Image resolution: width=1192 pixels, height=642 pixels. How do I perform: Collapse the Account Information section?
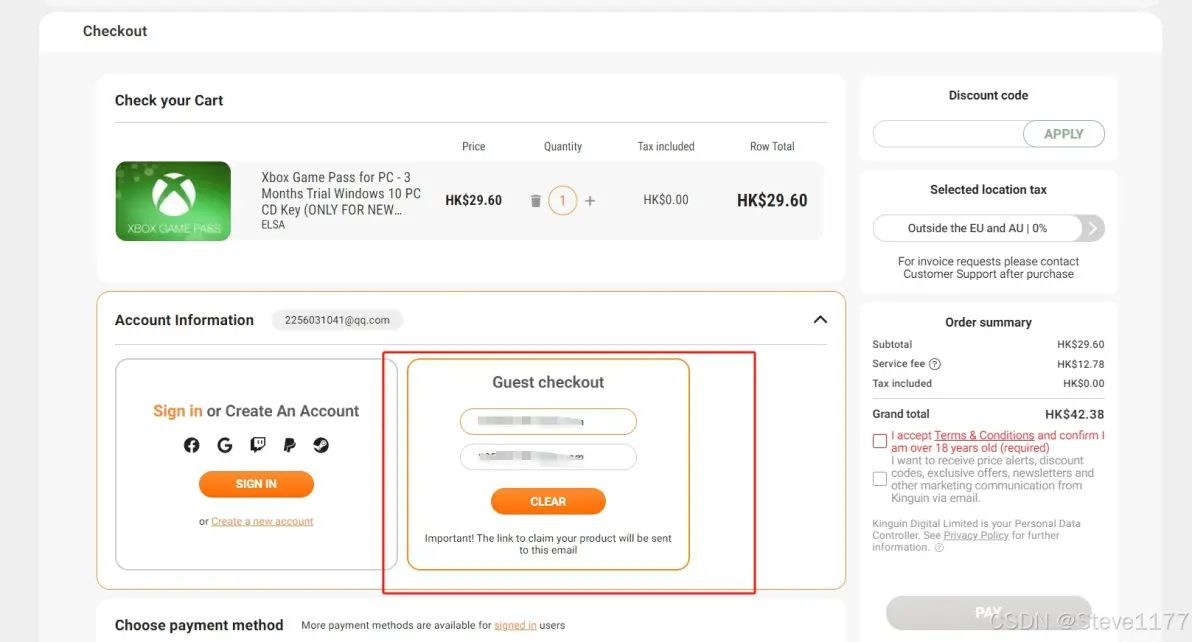pos(820,320)
